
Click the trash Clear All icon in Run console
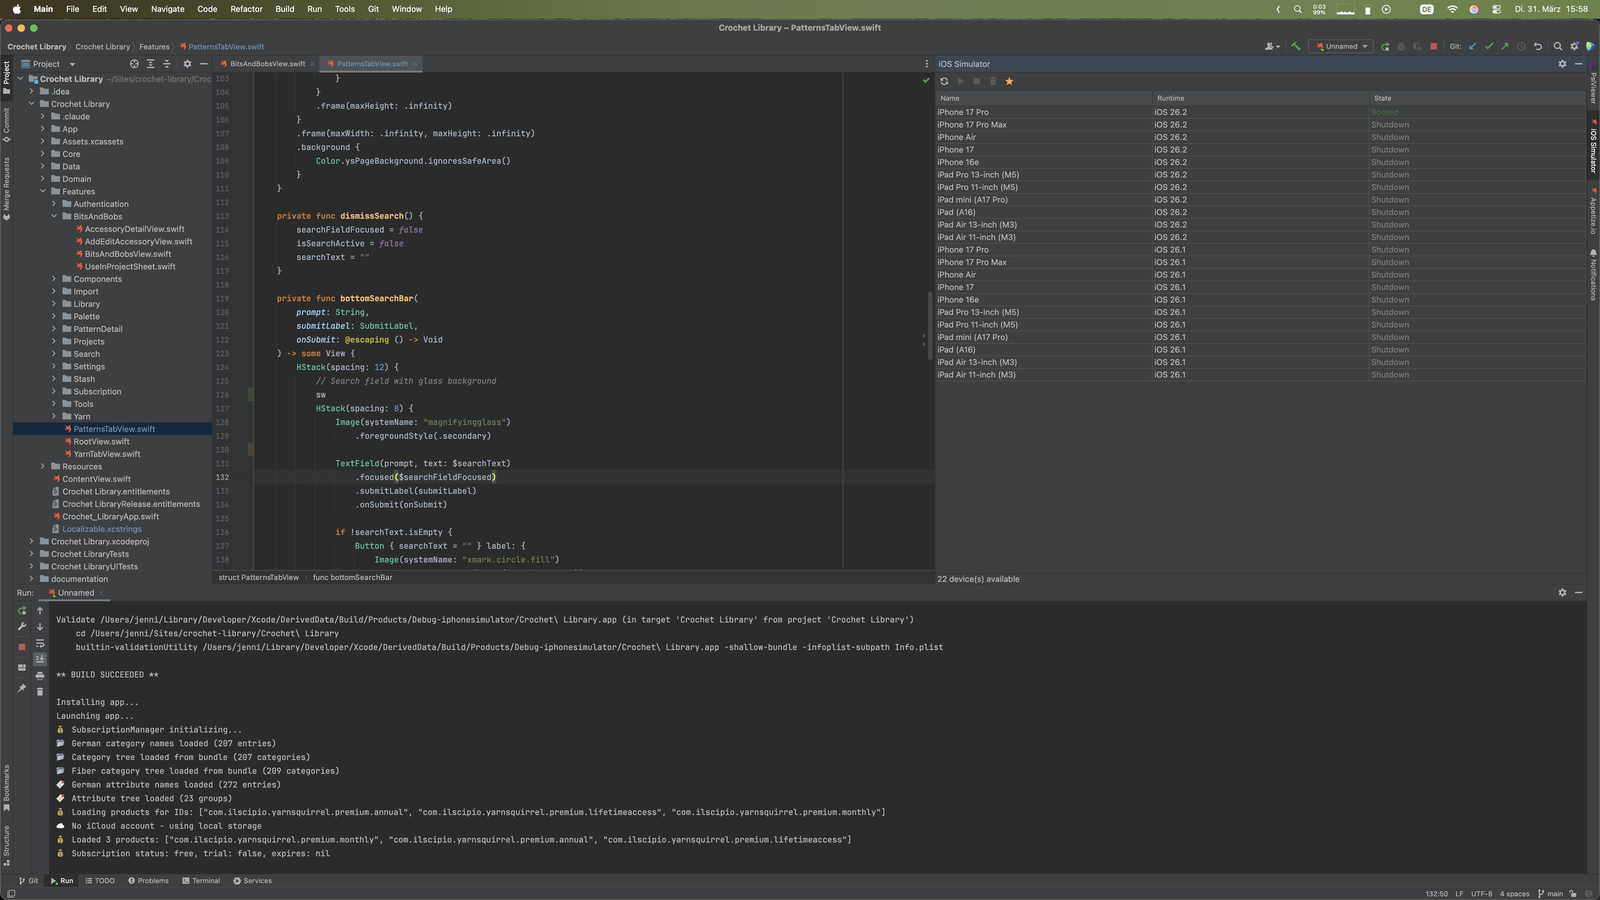[x=40, y=691]
